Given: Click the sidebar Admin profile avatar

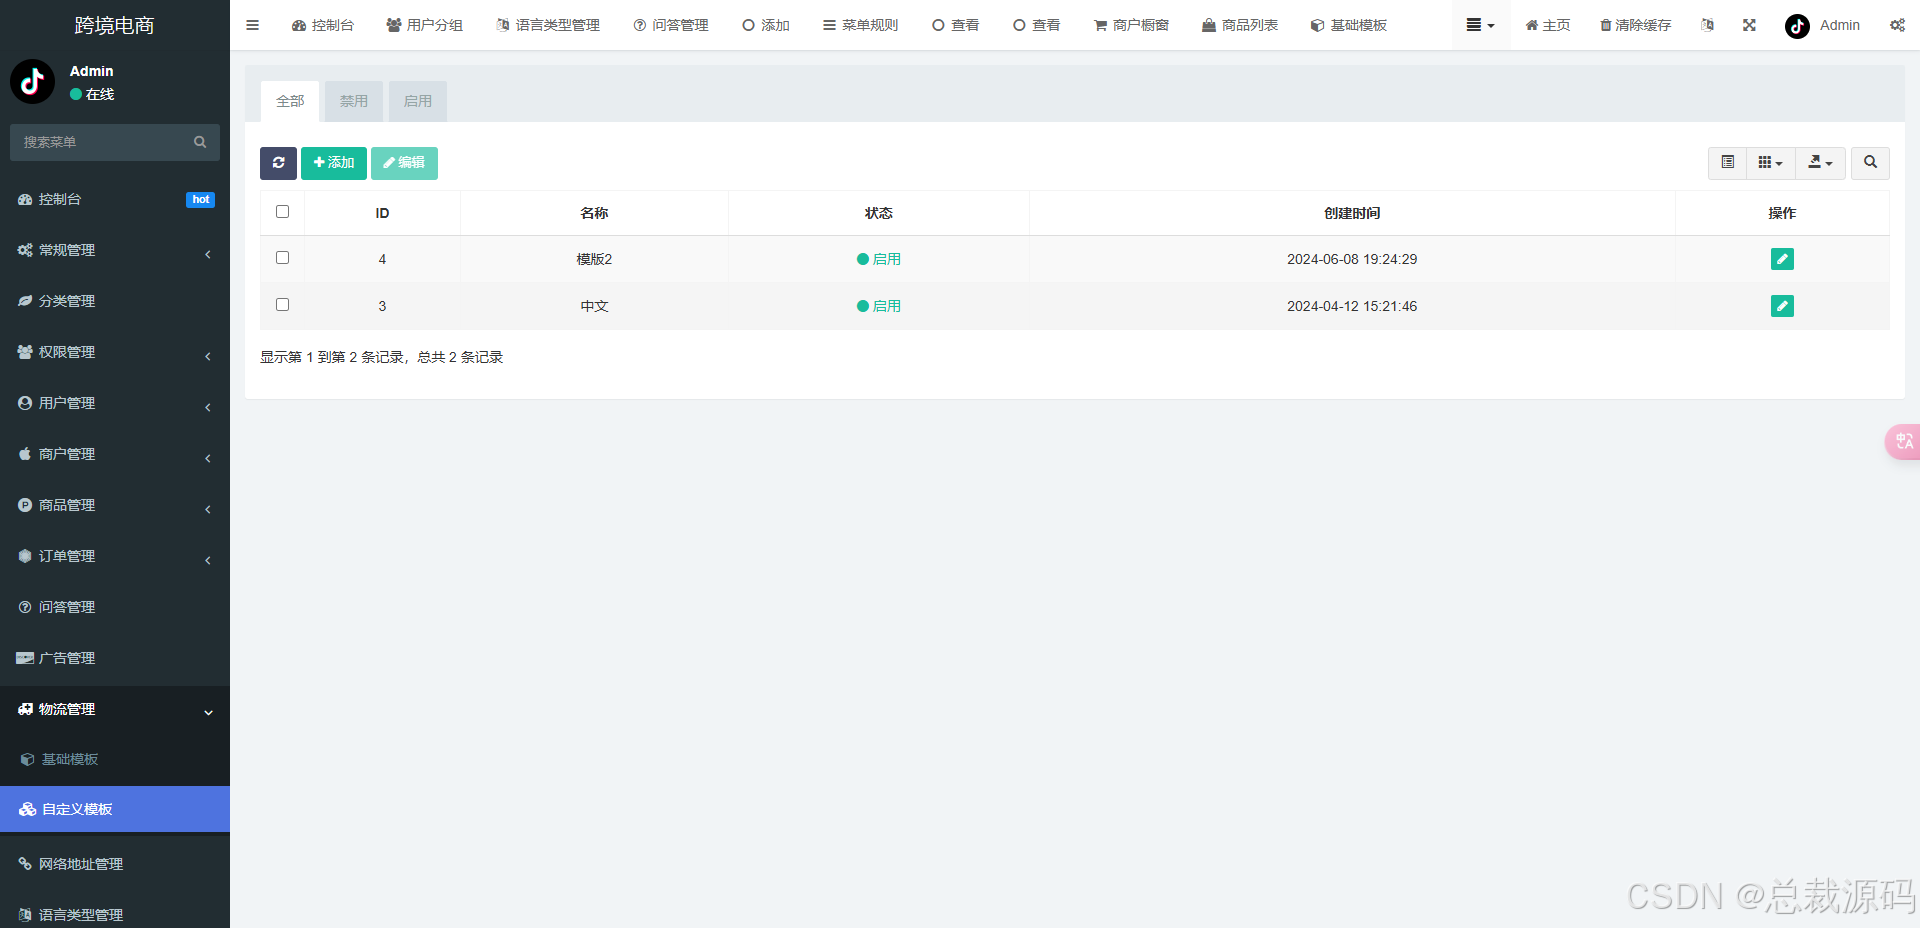Looking at the screenshot, I should click(x=32, y=81).
